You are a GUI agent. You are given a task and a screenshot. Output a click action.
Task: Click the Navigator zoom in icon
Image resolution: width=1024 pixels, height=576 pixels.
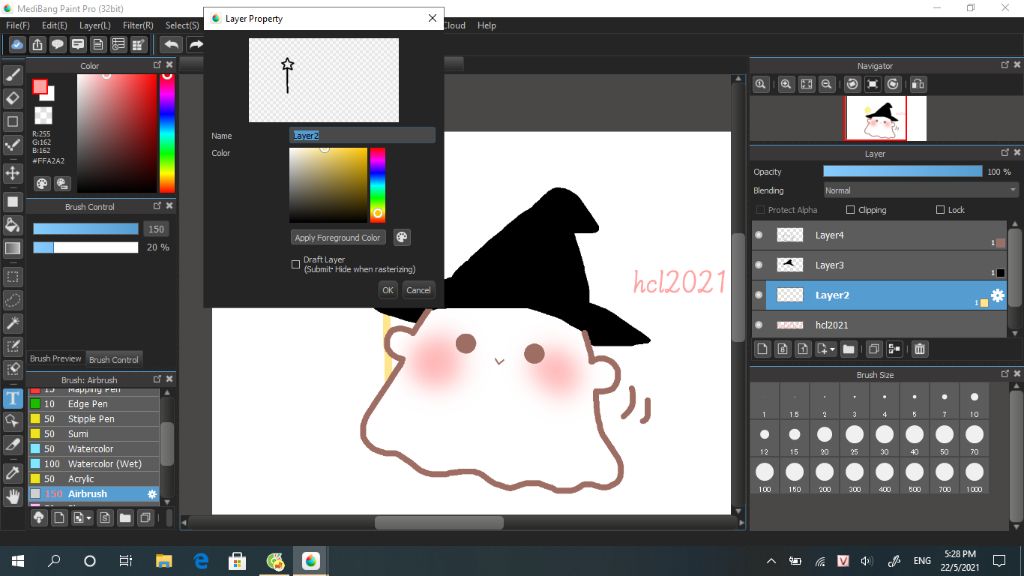pos(786,84)
